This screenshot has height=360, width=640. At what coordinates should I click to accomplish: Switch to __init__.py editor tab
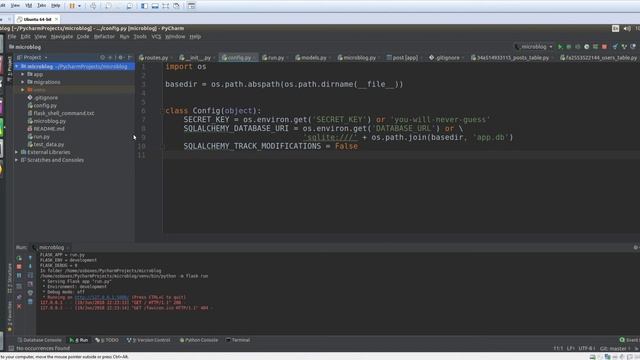[x=196, y=58]
